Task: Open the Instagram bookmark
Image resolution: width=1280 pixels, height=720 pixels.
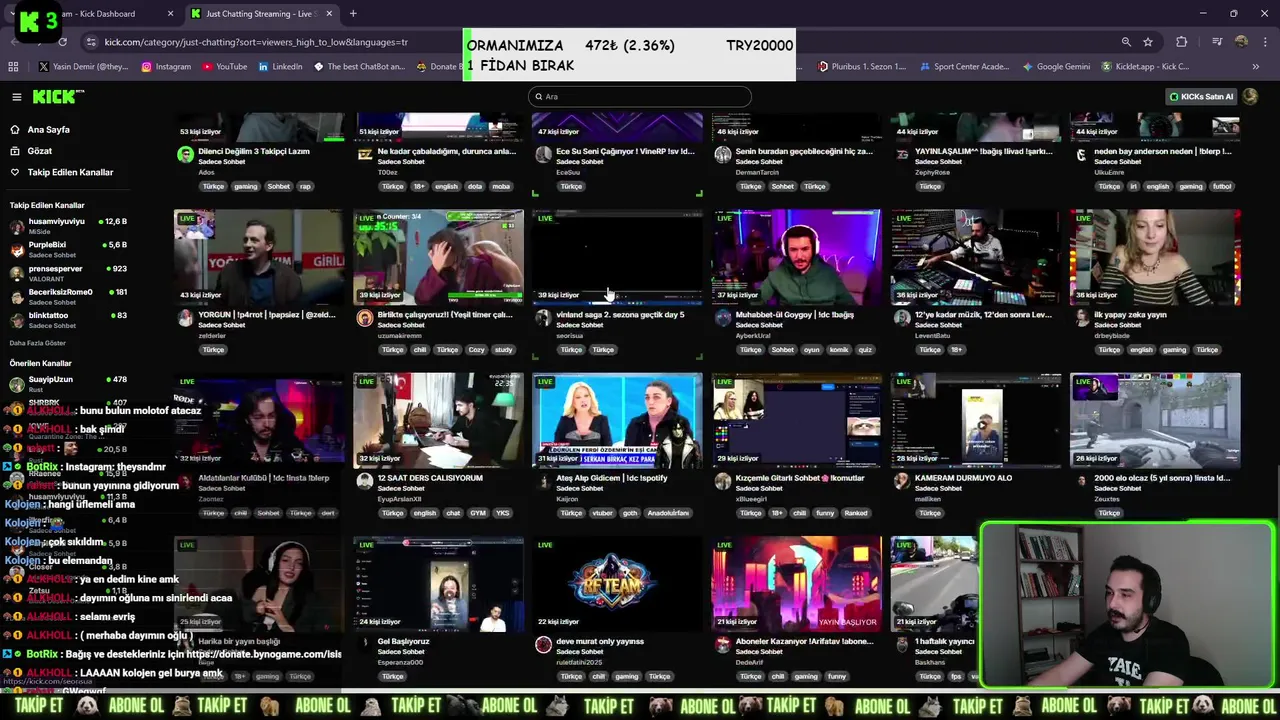Action: click(166, 67)
